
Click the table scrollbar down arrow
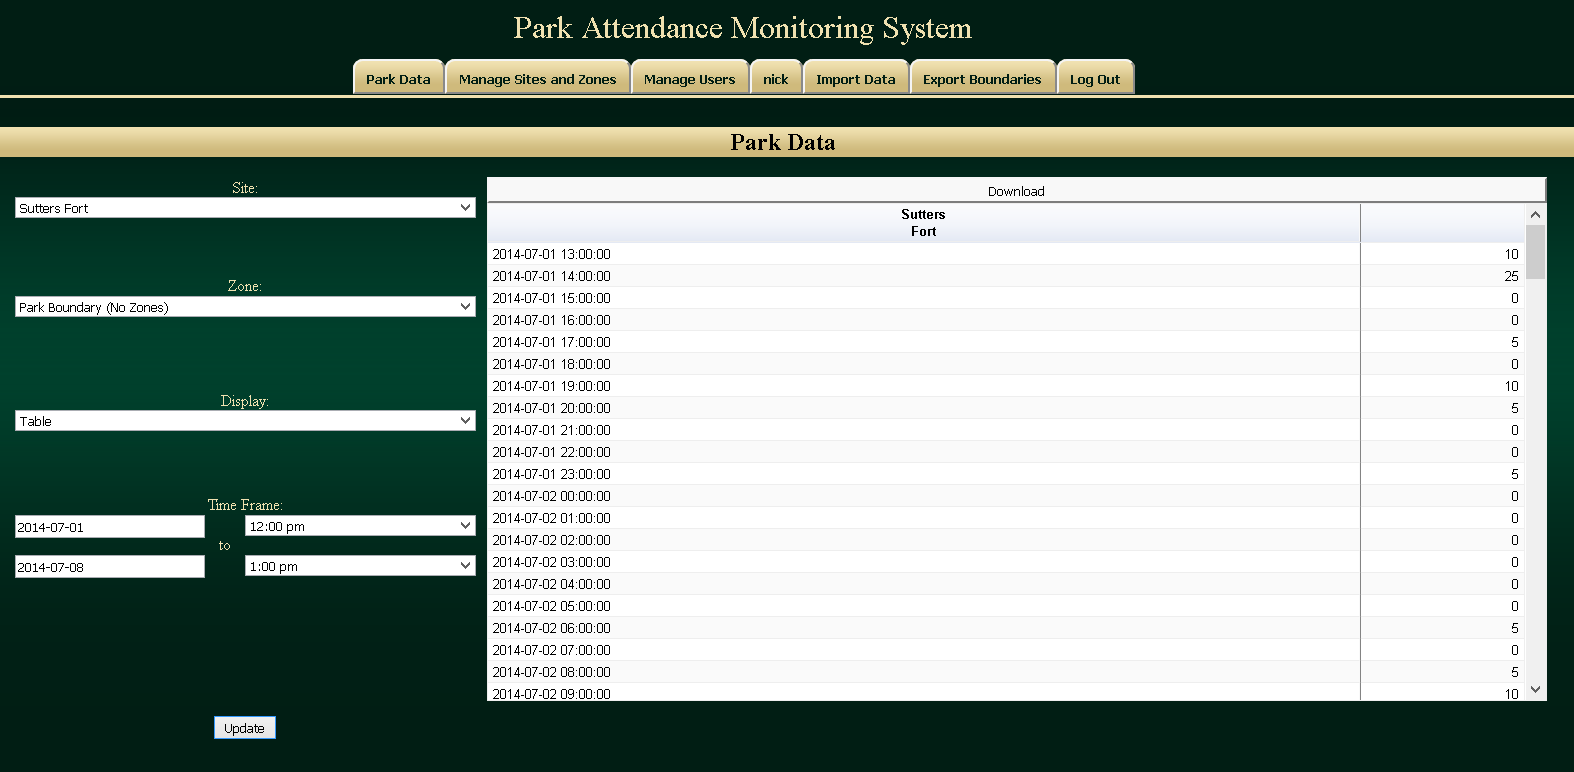[x=1536, y=690]
